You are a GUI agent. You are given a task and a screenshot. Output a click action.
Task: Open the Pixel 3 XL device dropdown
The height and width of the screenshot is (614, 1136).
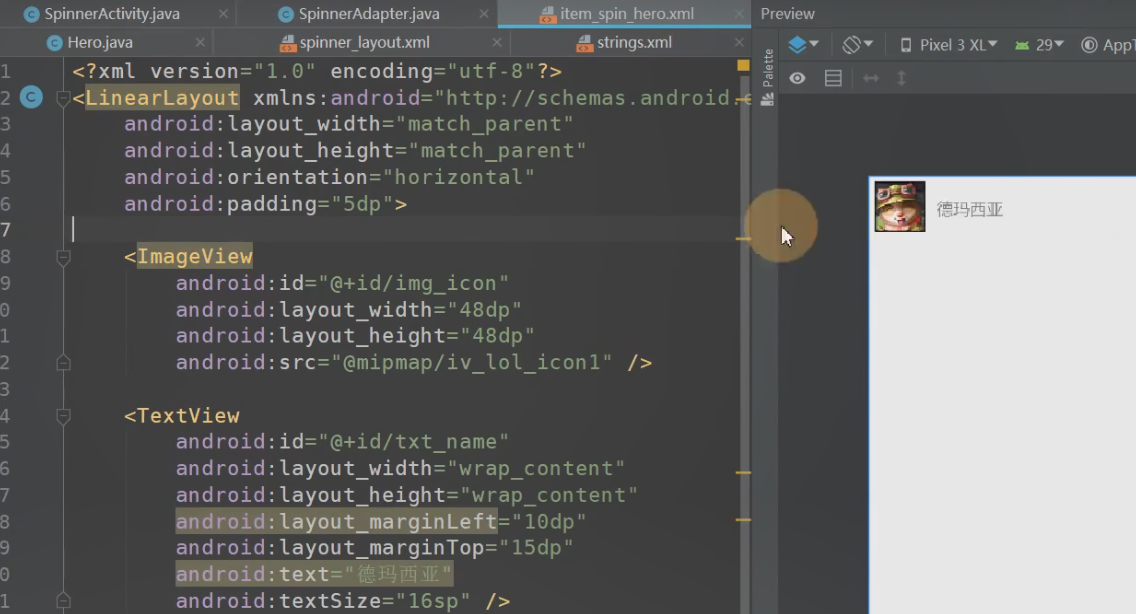pos(948,45)
